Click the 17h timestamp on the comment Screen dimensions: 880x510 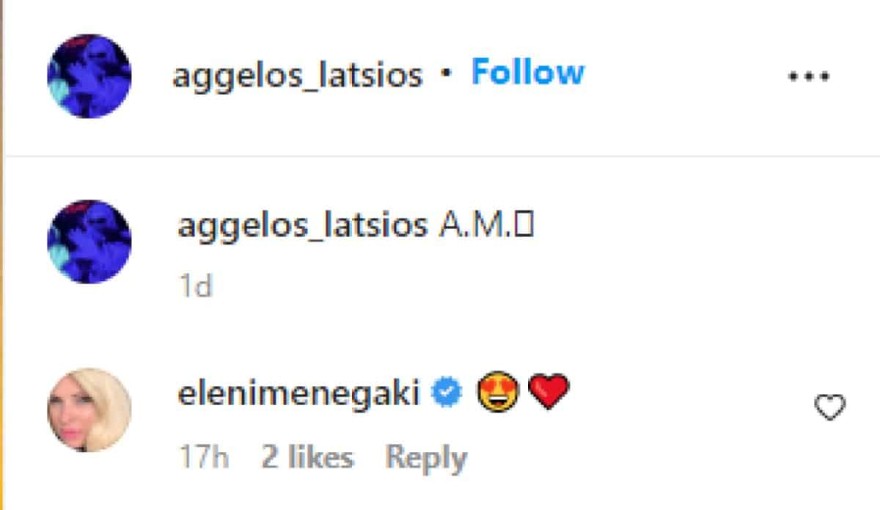[x=203, y=458]
